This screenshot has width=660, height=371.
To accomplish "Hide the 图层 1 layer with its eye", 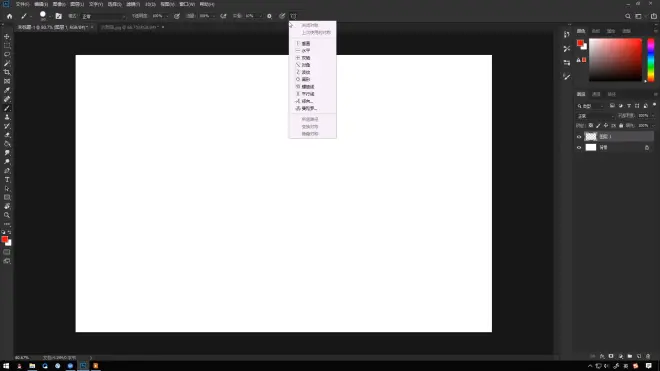I will tap(579, 136).
